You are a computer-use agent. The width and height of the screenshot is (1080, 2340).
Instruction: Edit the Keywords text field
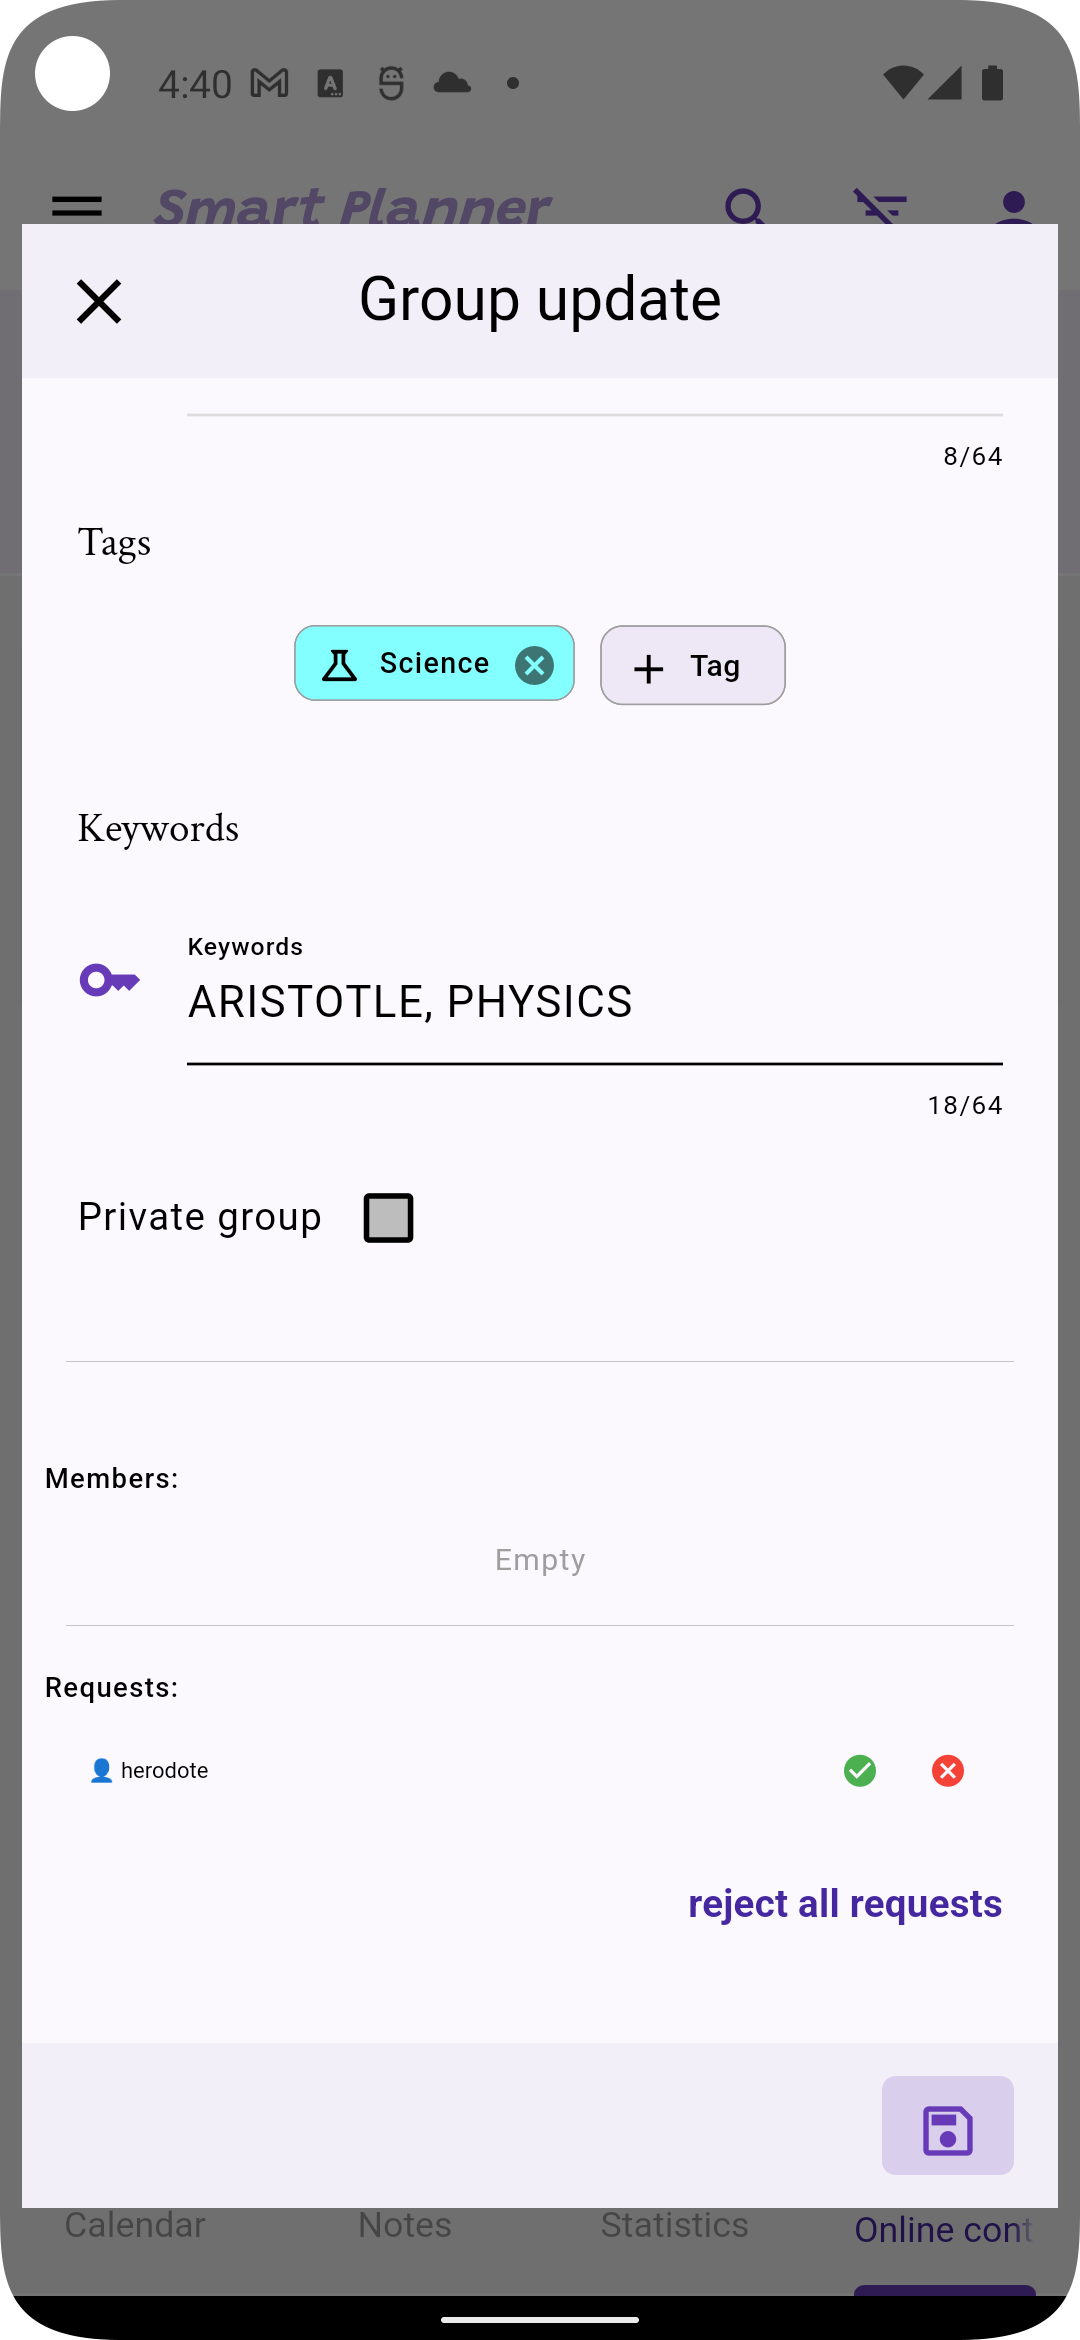point(594,1002)
